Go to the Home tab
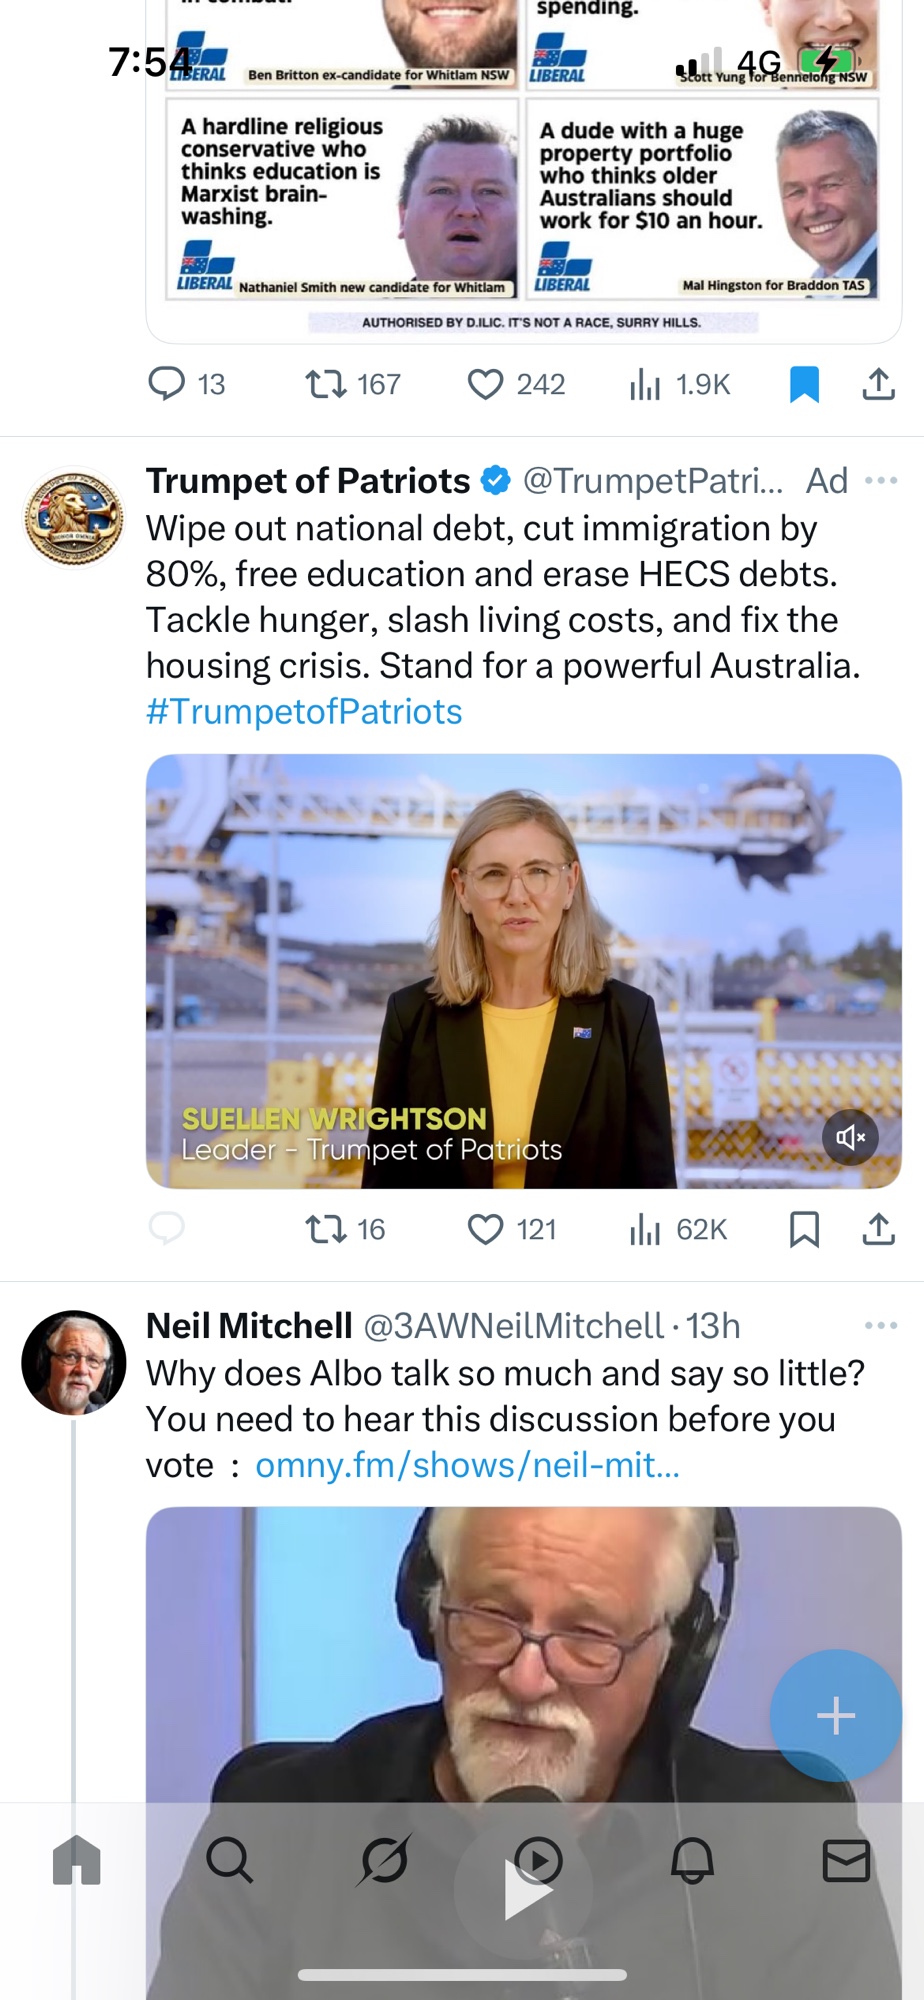The image size is (924, 2000). pos(77,1861)
